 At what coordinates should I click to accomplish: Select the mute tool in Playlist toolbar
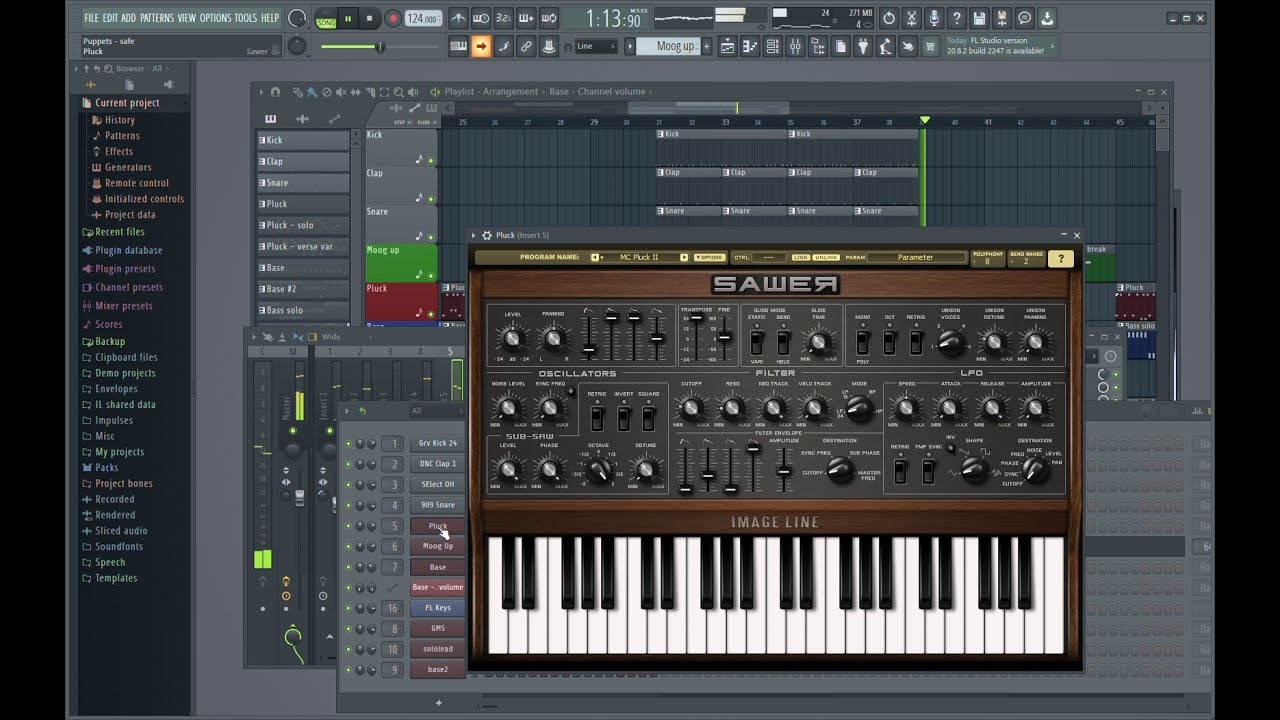tap(340, 92)
